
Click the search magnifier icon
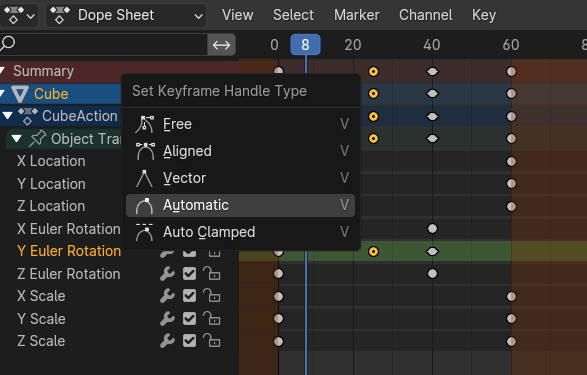pos(7,44)
